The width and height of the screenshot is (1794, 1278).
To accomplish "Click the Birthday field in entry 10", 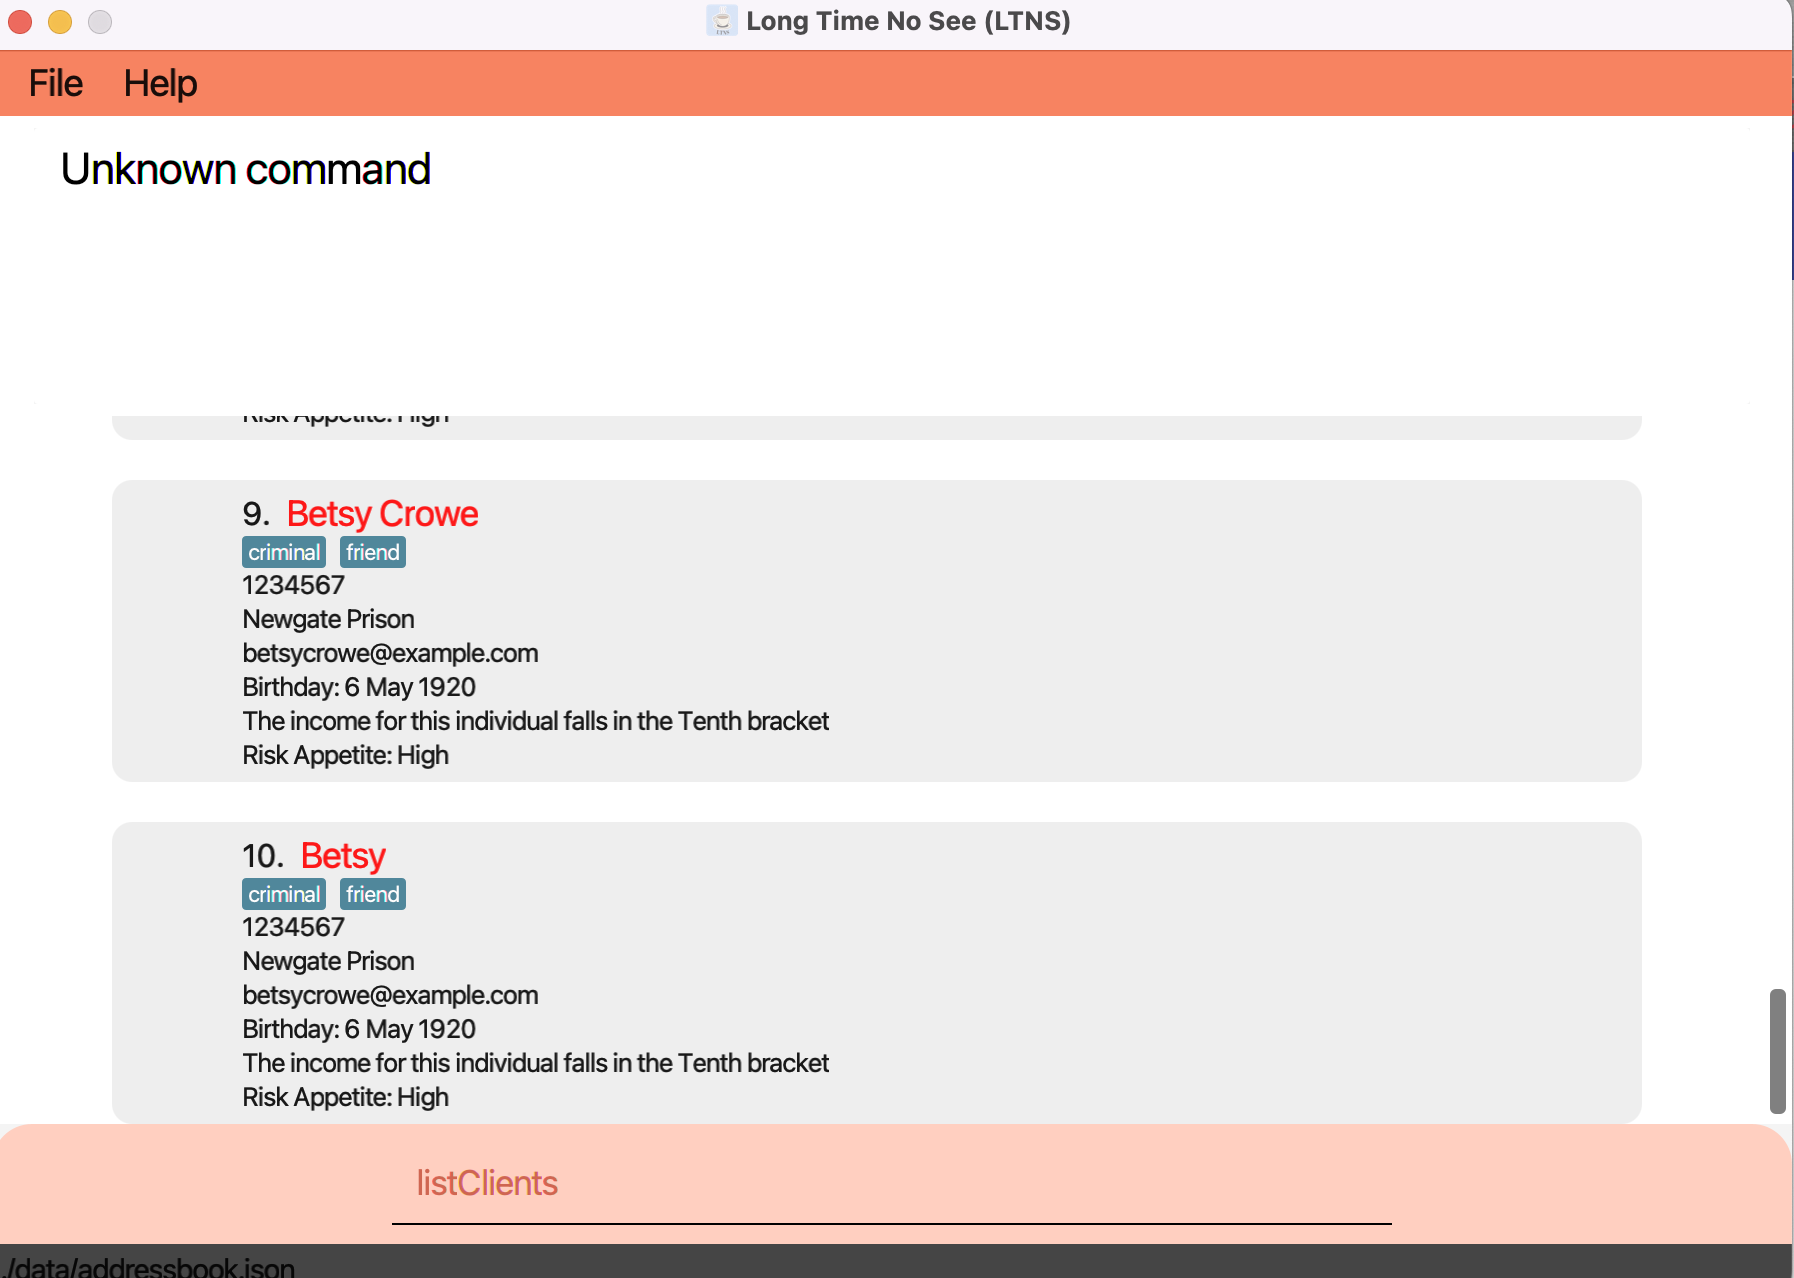I will (358, 1028).
